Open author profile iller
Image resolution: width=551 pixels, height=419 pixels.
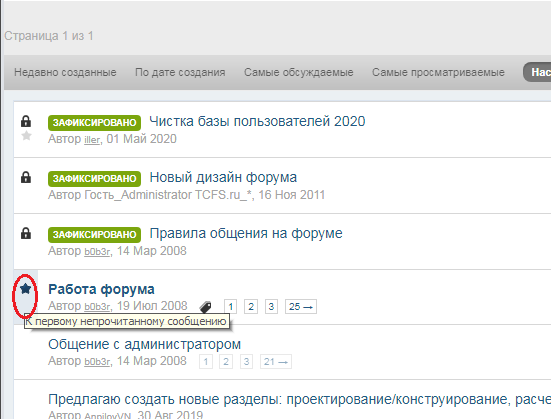click(x=92, y=140)
